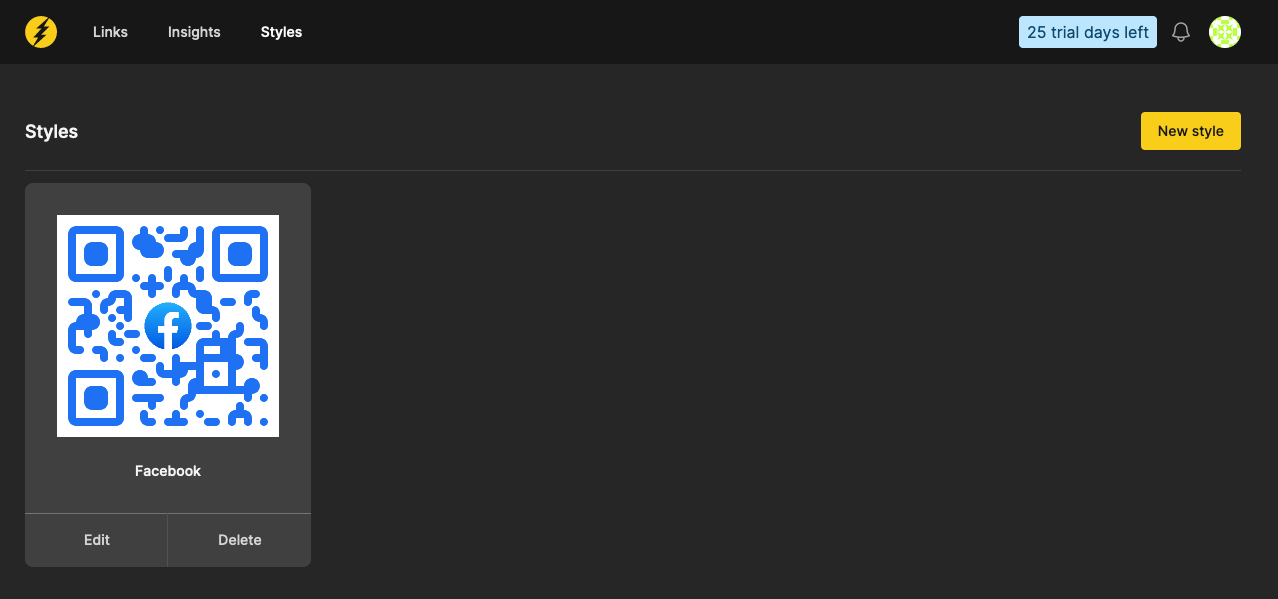Open the user avatar menu
This screenshot has height=599, width=1278.
[1225, 32]
